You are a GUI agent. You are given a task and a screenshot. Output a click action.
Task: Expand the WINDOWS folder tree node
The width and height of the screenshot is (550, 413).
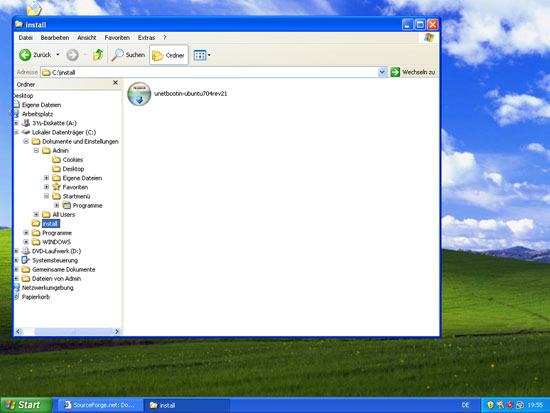pyautogui.click(x=26, y=242)
